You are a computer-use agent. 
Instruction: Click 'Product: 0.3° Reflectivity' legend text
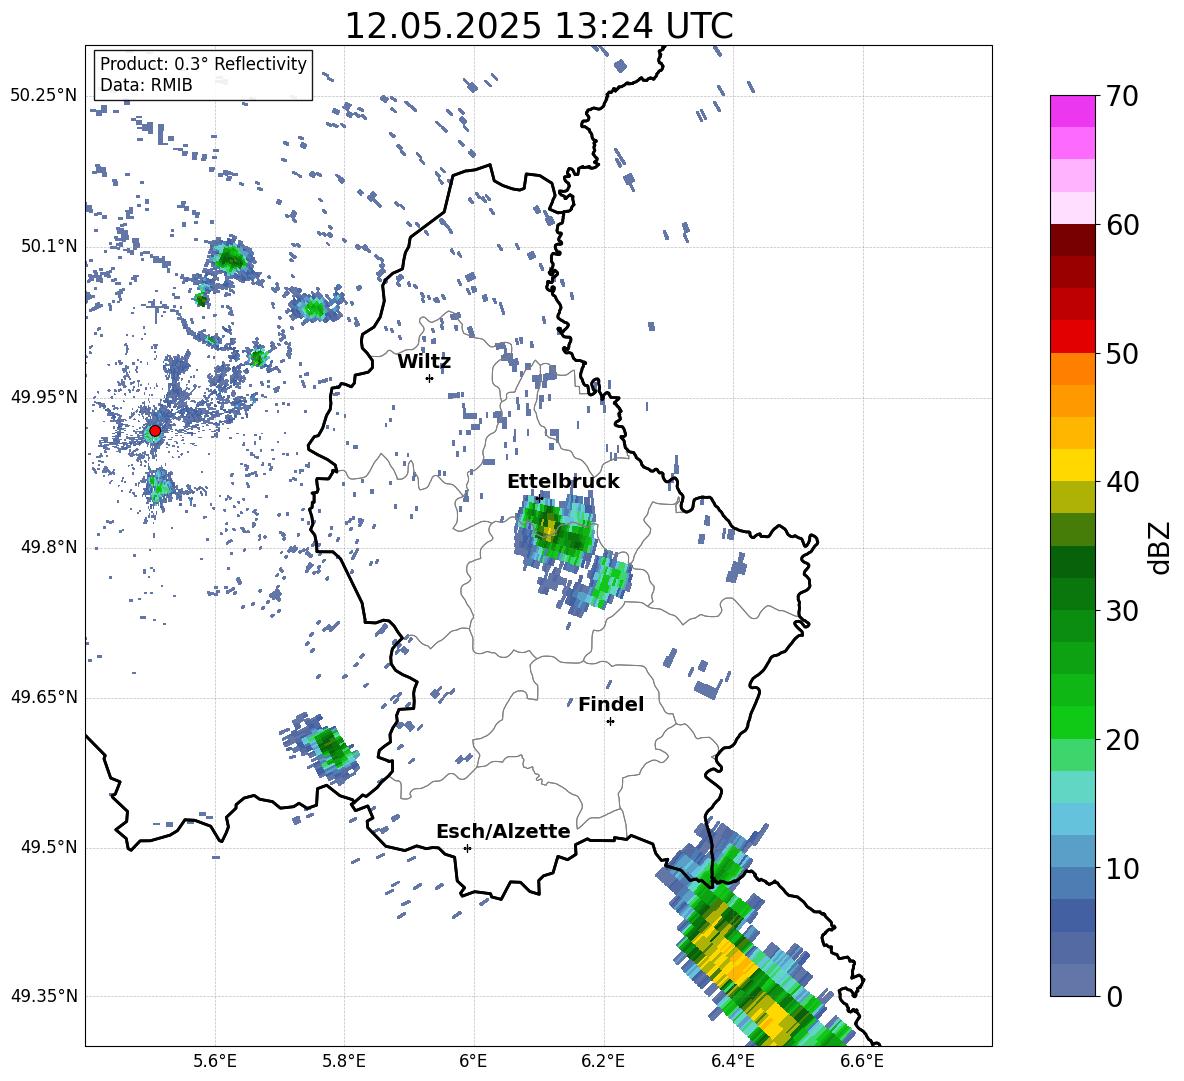click(x=203, y=63)
